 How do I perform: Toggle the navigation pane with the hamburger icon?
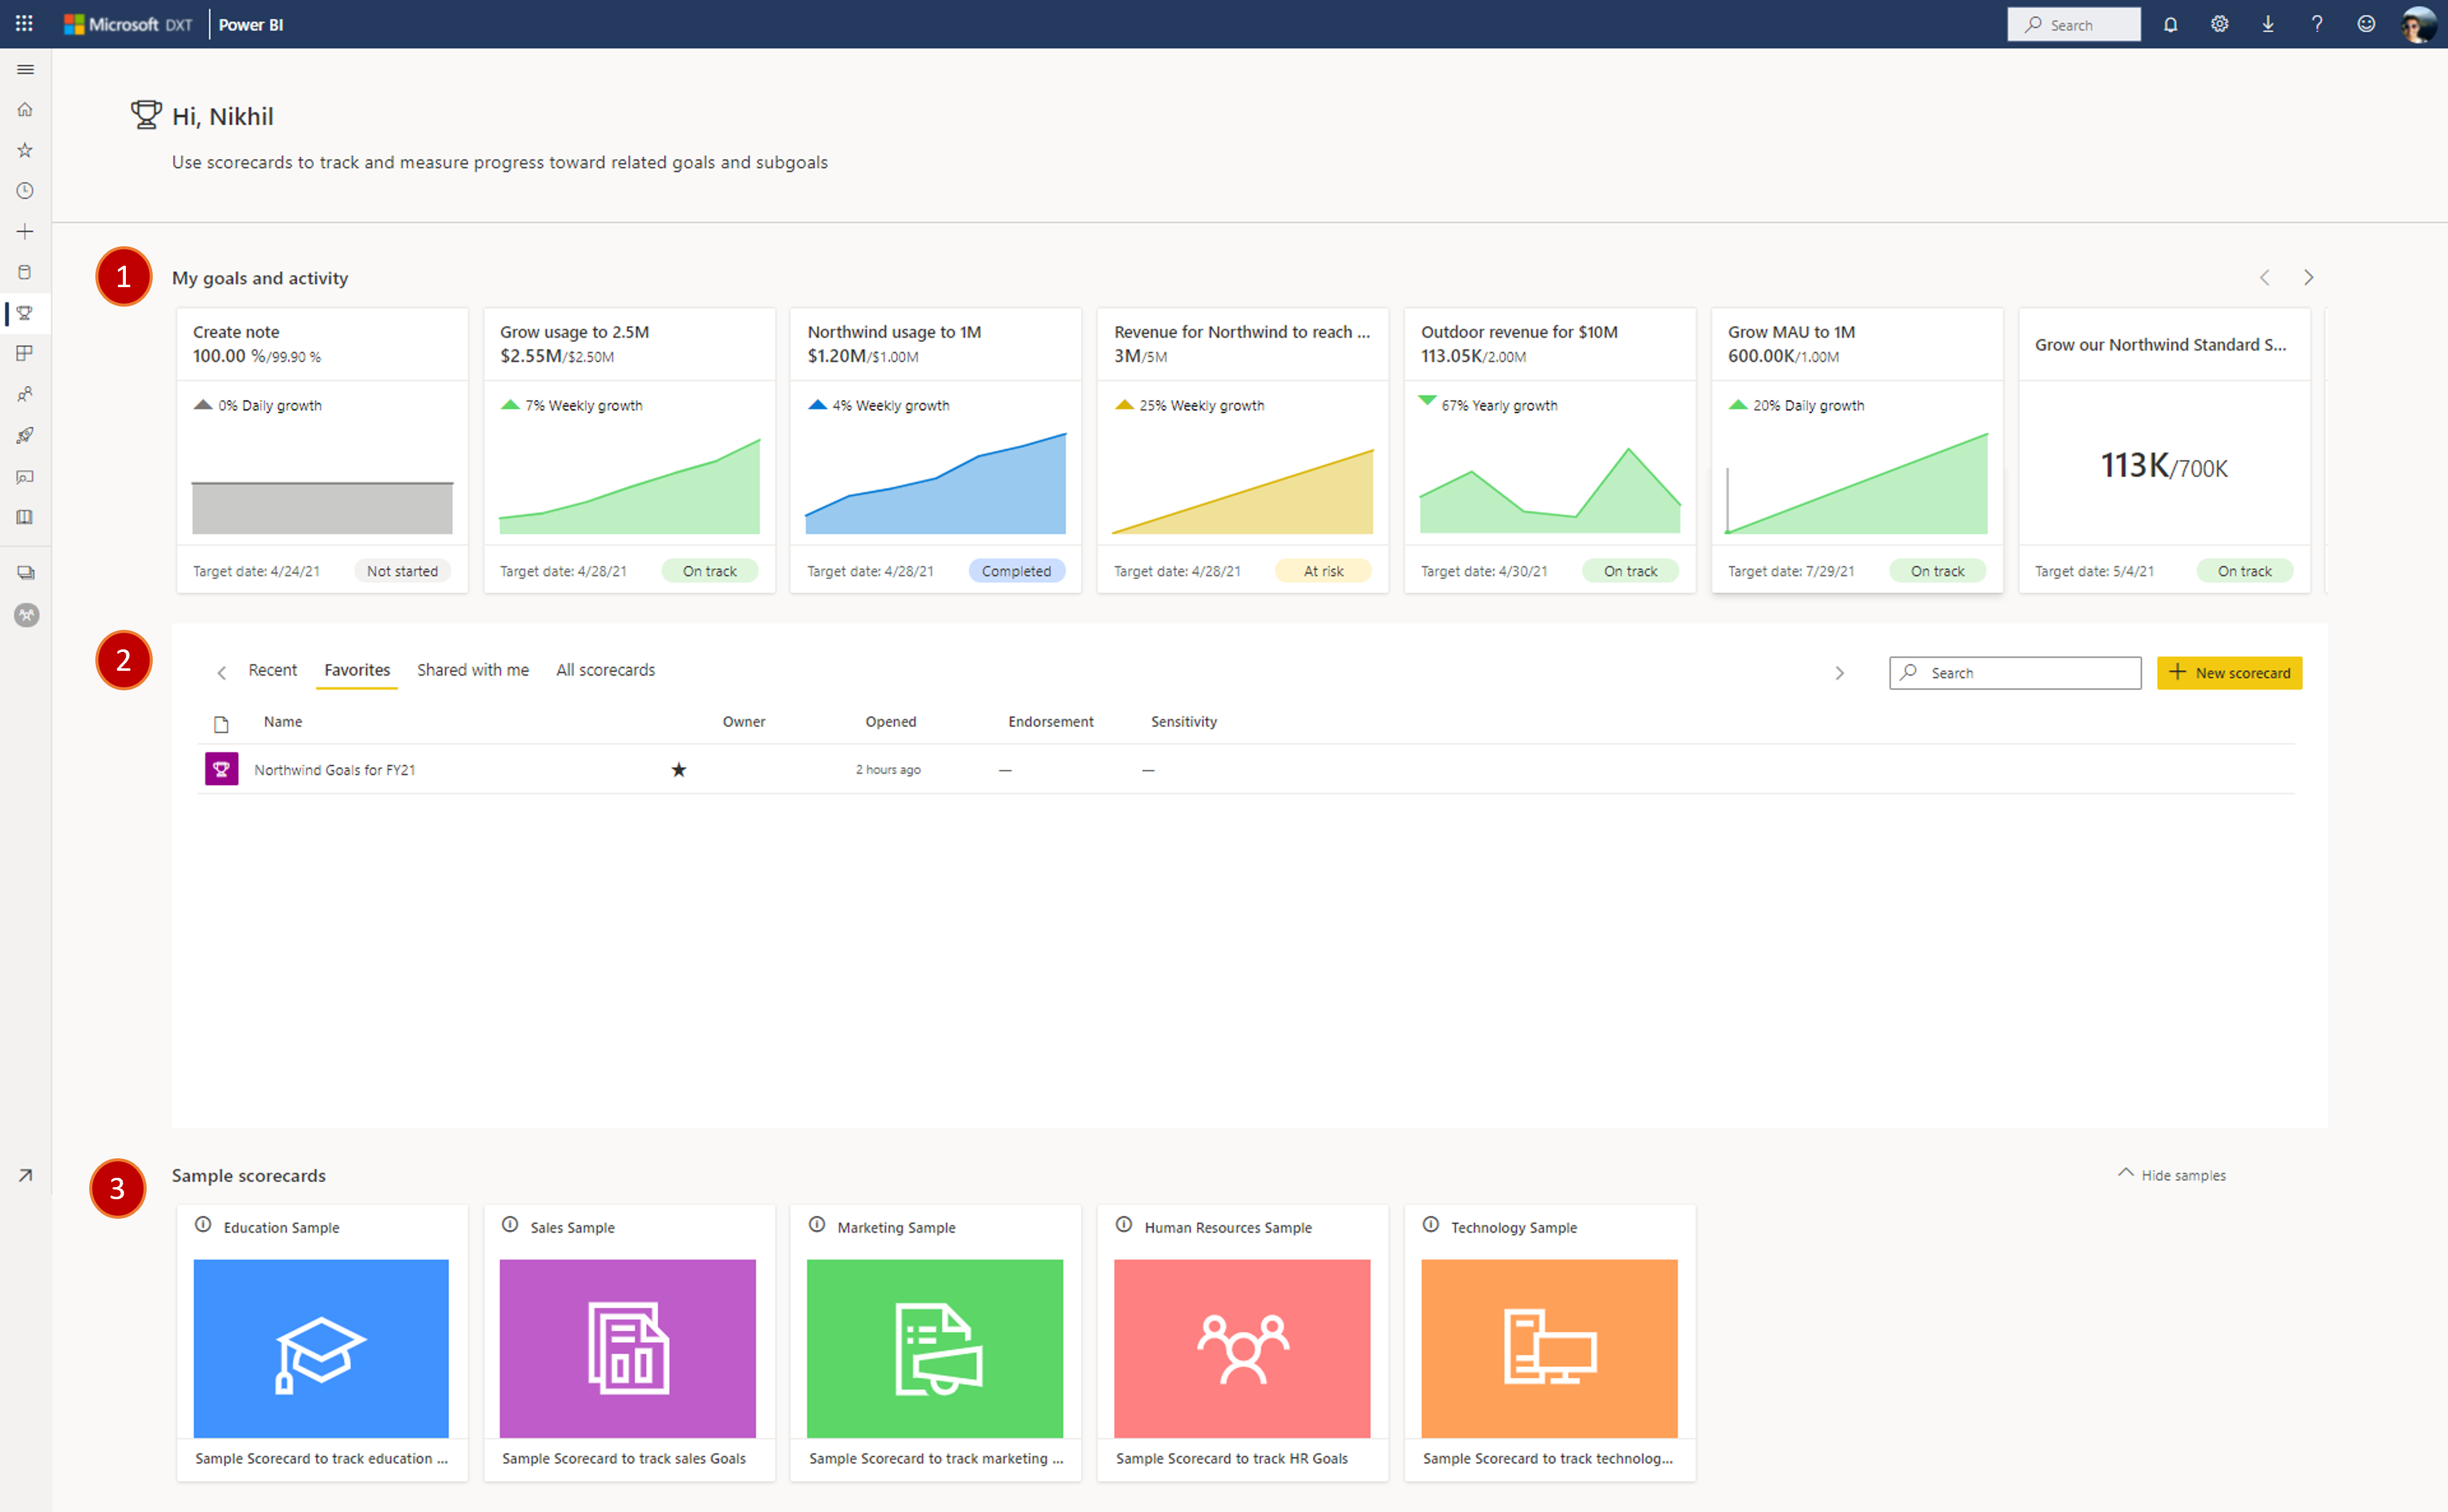pos(25,69)
